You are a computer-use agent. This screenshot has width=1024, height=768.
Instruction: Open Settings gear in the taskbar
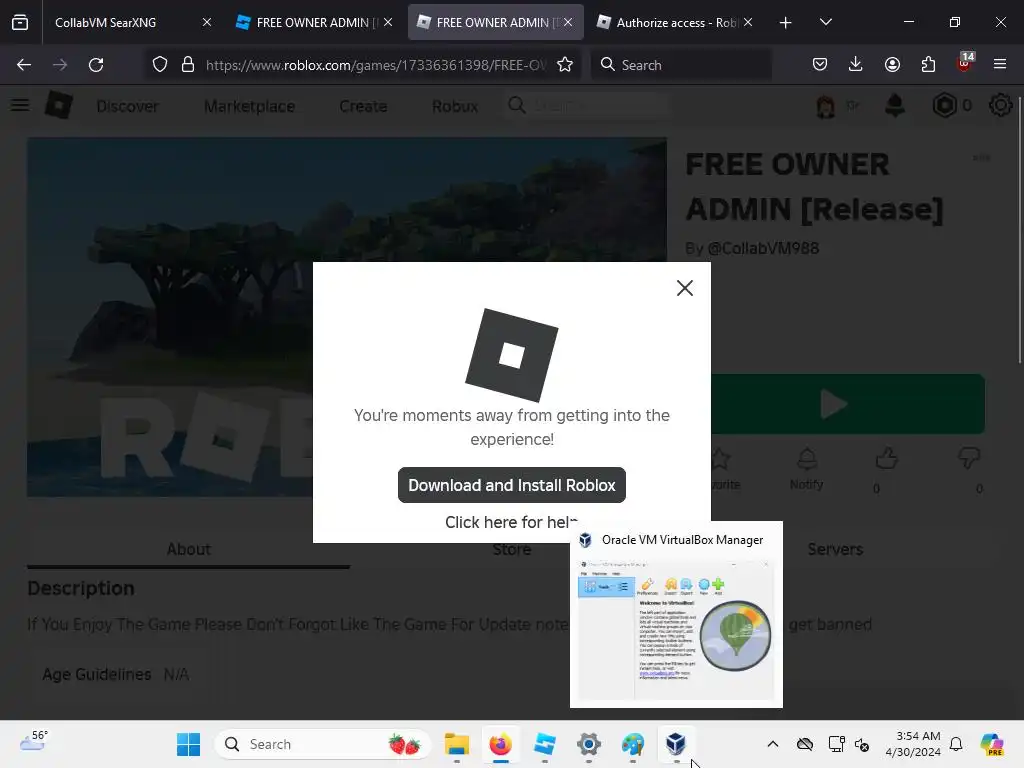tap(588, 744)
